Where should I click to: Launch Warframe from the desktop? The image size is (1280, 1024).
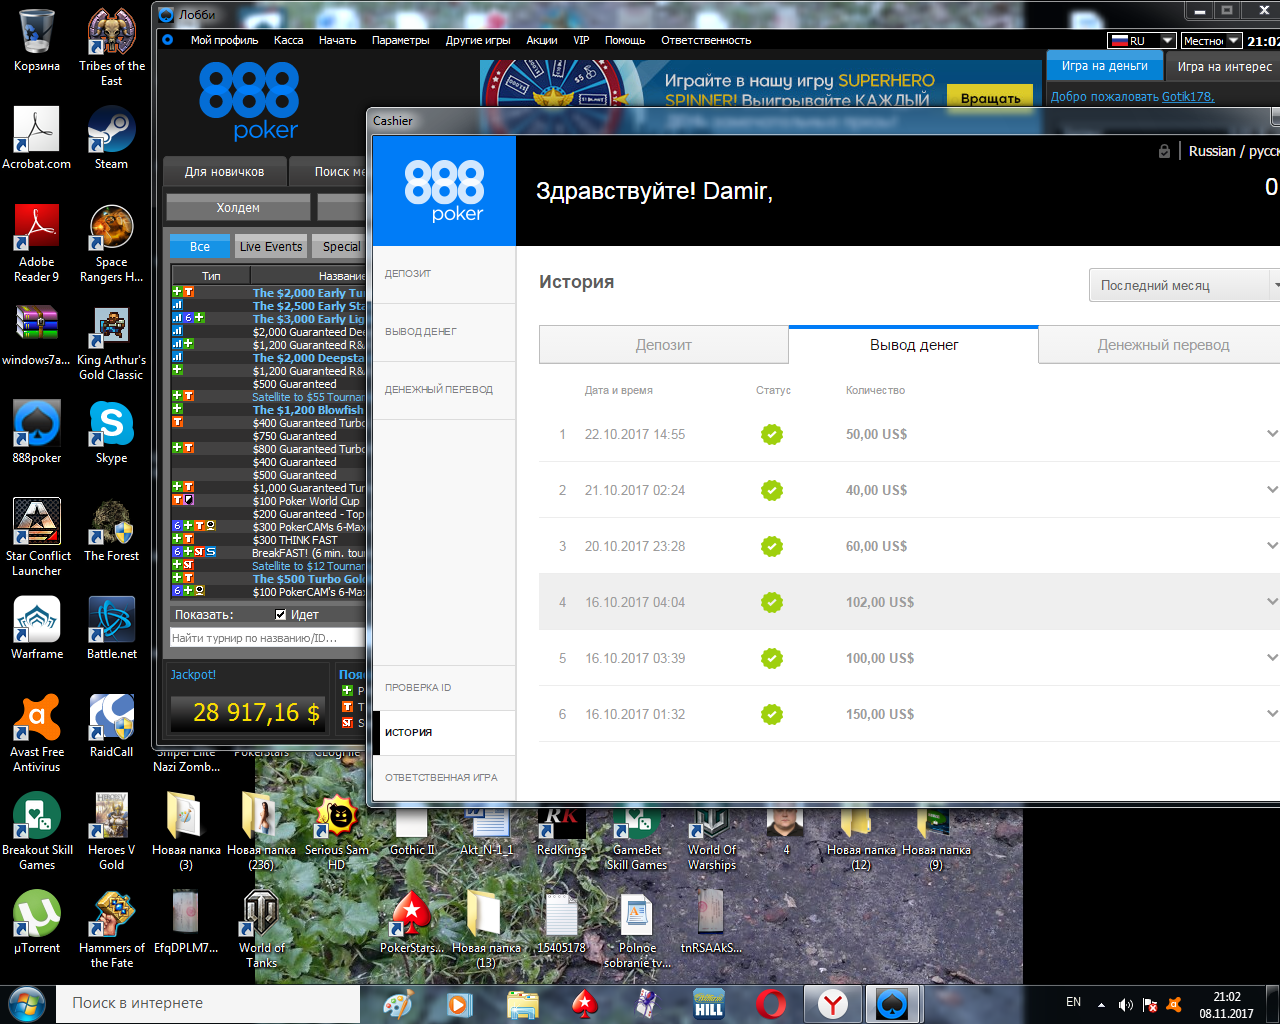37,627
